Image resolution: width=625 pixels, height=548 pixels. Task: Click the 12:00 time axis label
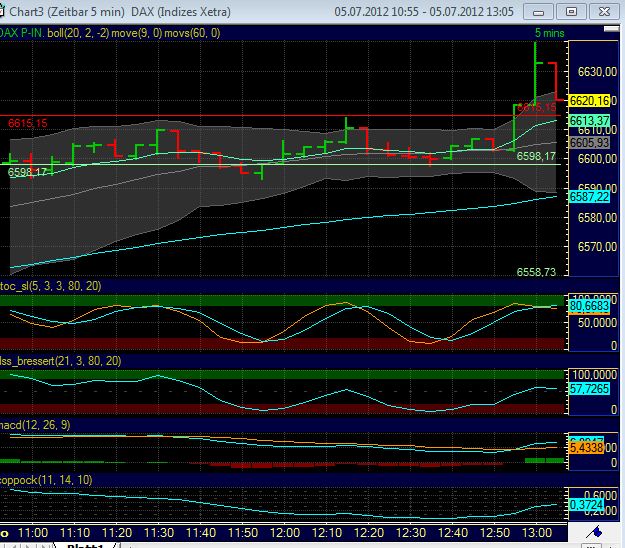285,533
